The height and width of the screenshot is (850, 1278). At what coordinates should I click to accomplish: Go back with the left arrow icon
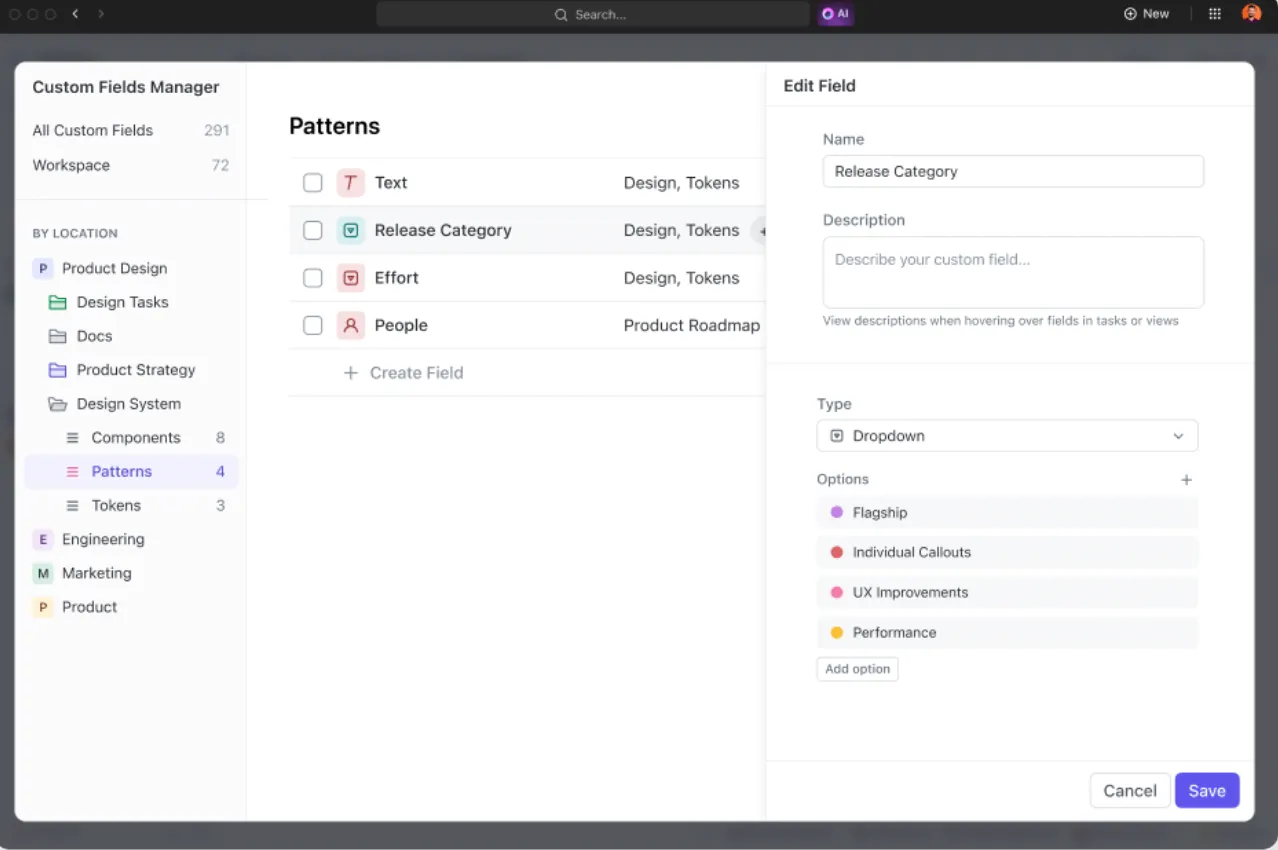tap(75, 14)
